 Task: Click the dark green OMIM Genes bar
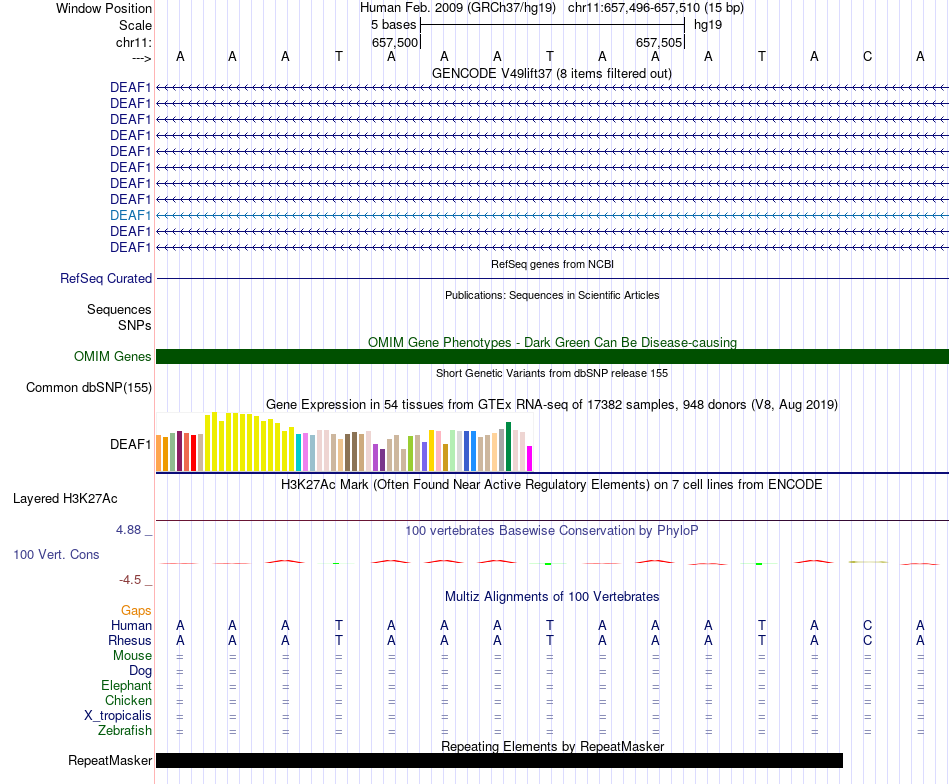pos(552,356)
